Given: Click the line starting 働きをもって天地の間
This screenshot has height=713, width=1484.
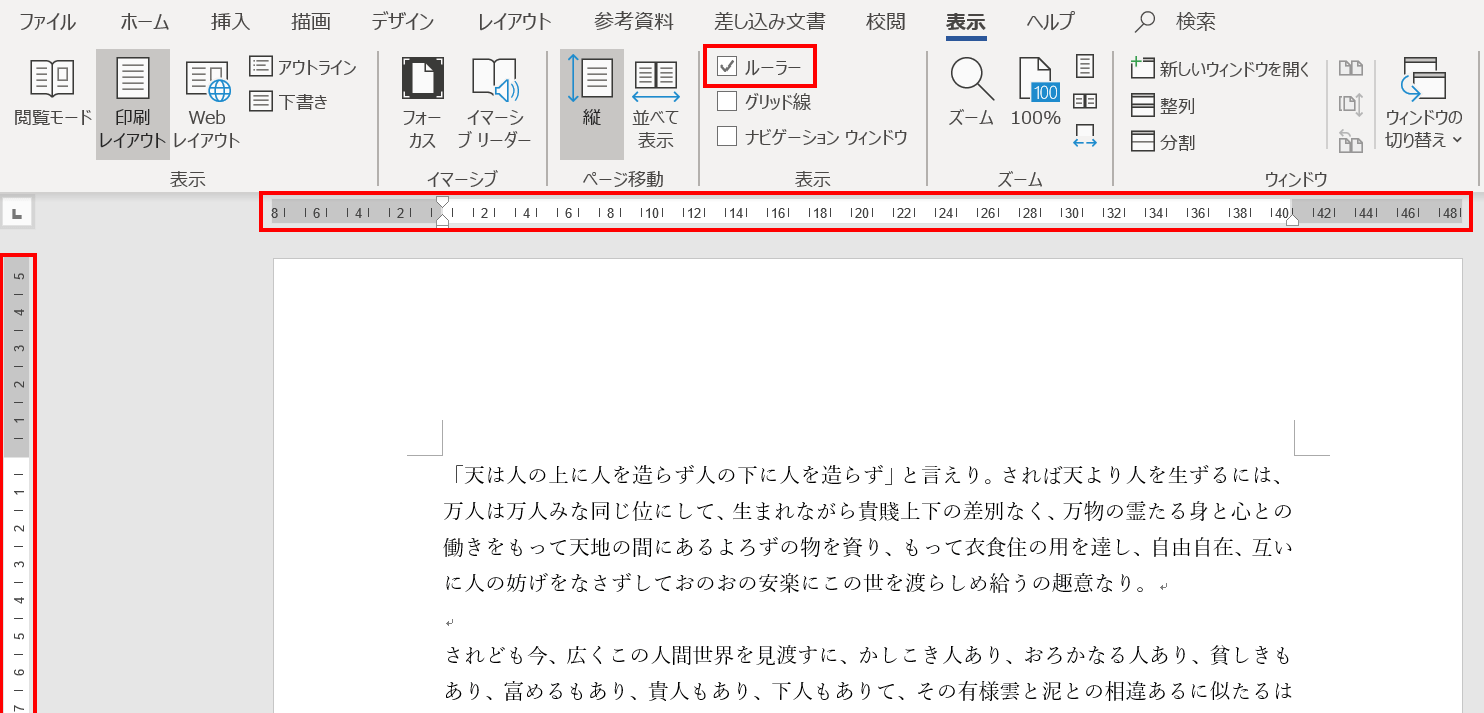Looking at the screenshot, I should pyautogui.click(x=868, y=548).
